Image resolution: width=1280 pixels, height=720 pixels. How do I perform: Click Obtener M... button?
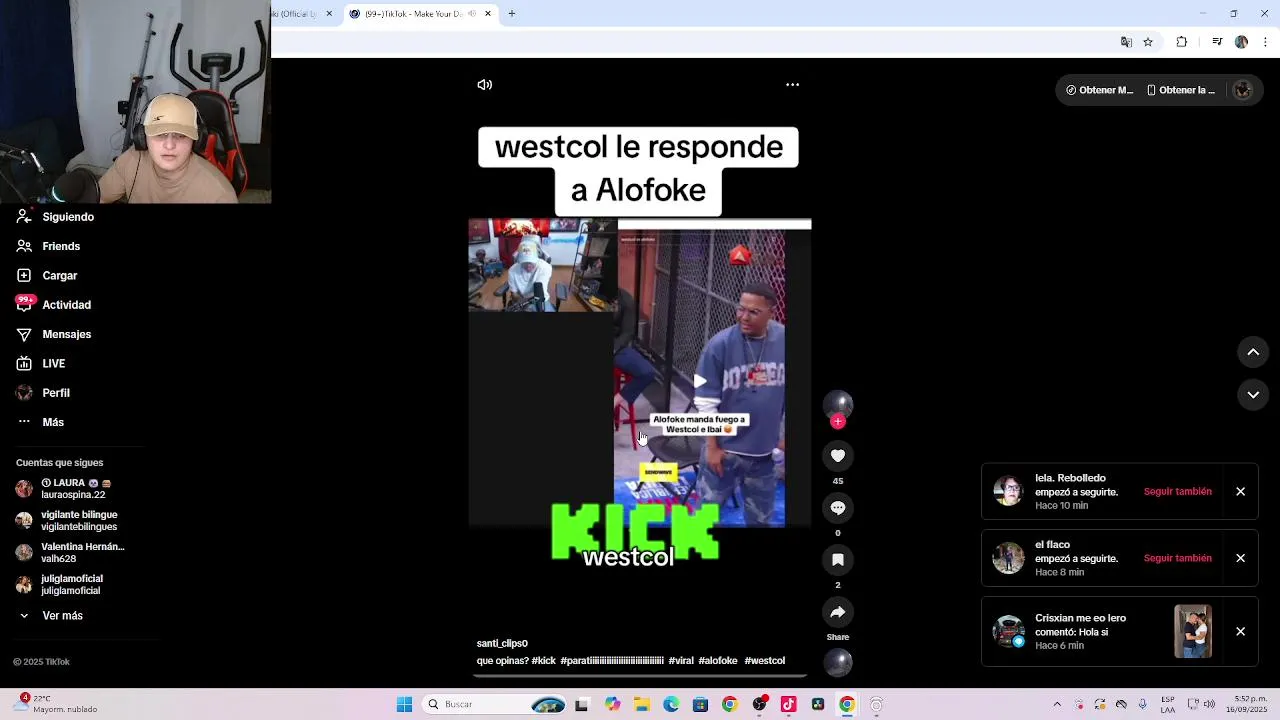point(1099,90)
